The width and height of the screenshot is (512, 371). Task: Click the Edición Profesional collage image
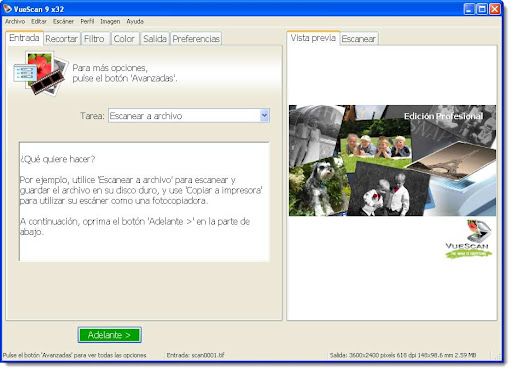pos(392,161)
